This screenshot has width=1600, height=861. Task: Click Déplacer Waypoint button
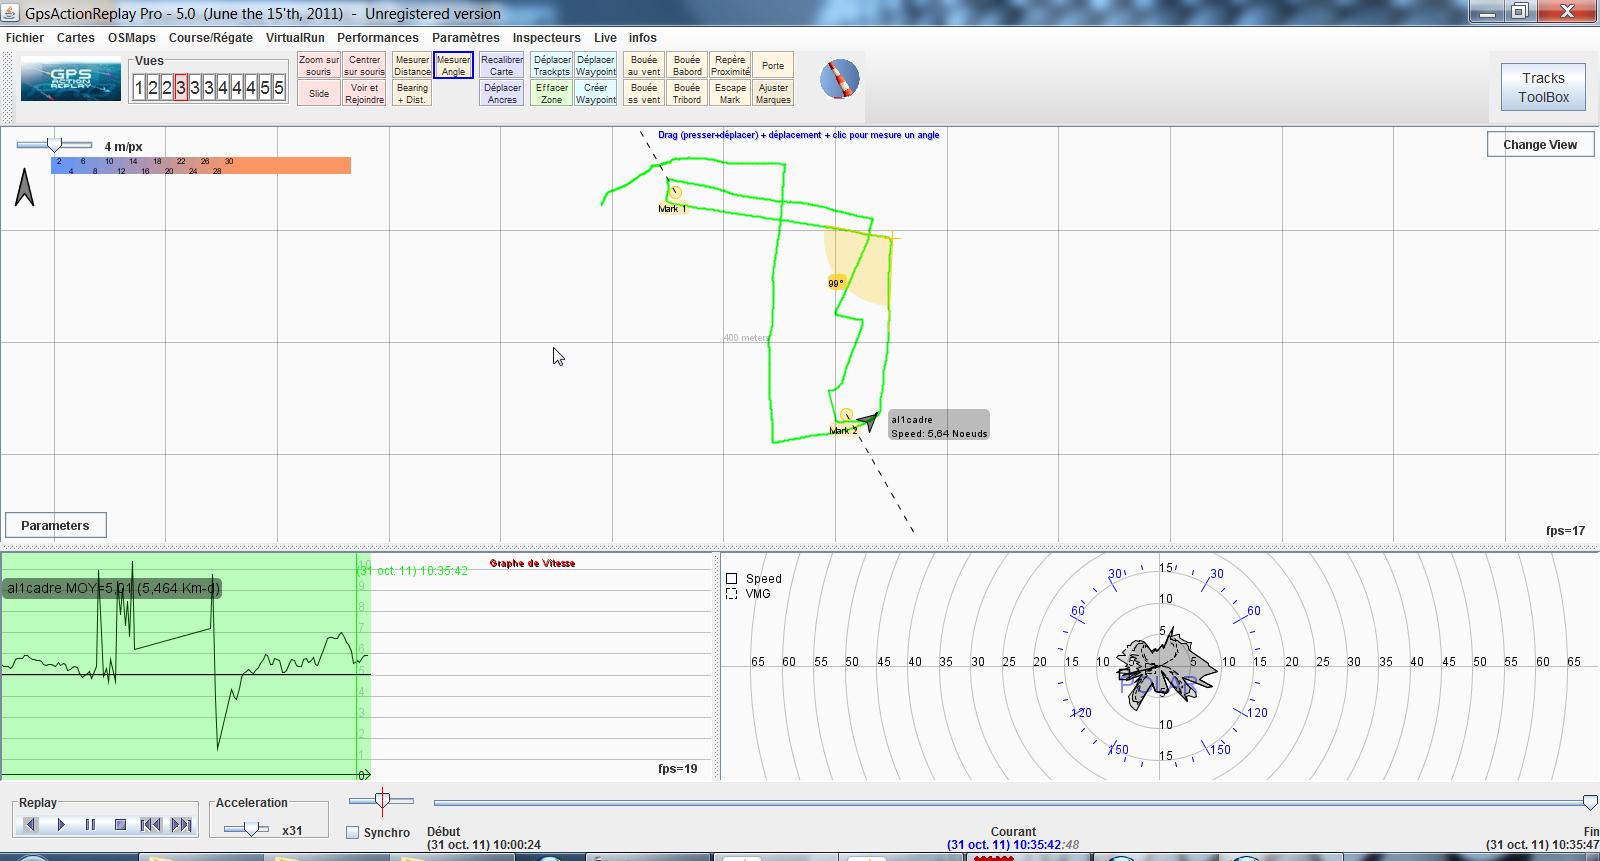pyautogui.click(x=596, y=65)
